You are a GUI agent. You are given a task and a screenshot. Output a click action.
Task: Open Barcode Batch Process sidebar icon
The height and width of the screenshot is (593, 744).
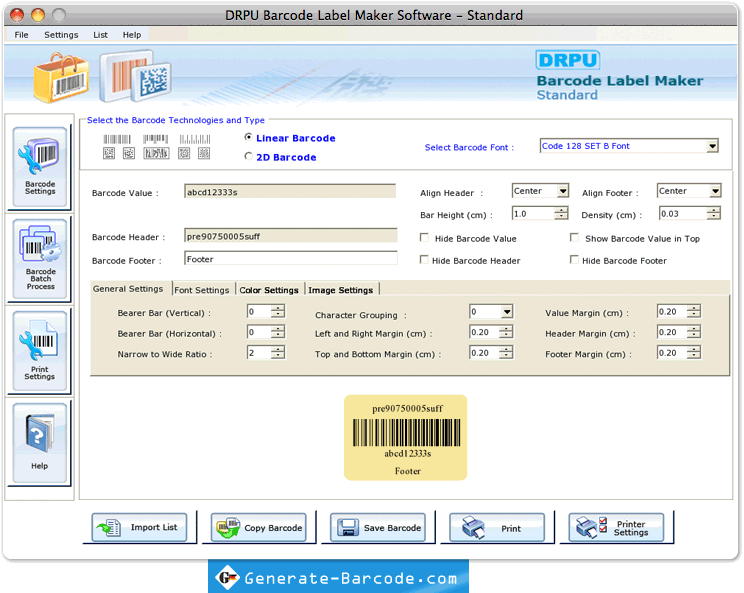click(40, 259)
